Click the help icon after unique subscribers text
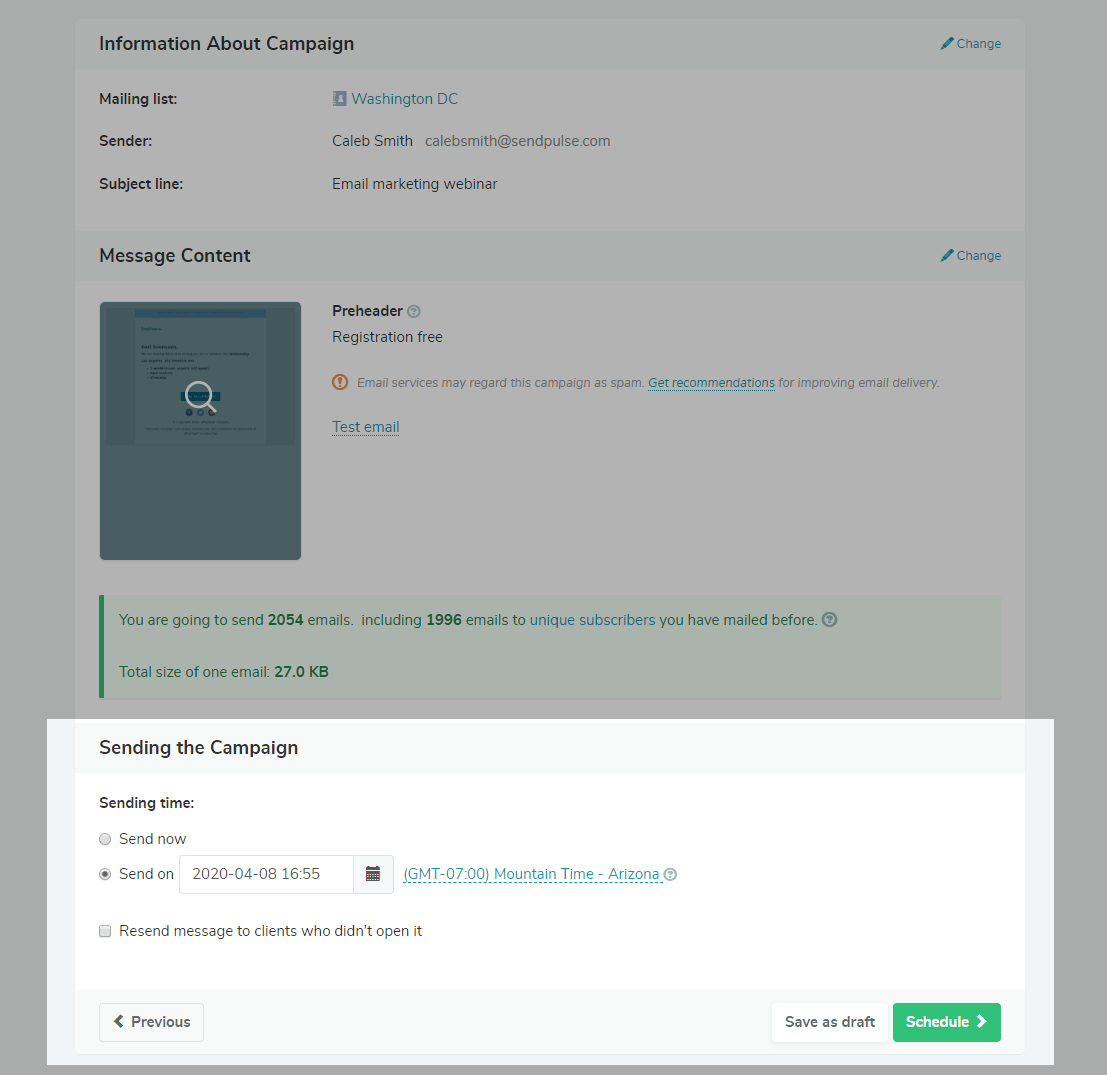1107x1075 pixels. click(829, 619)
